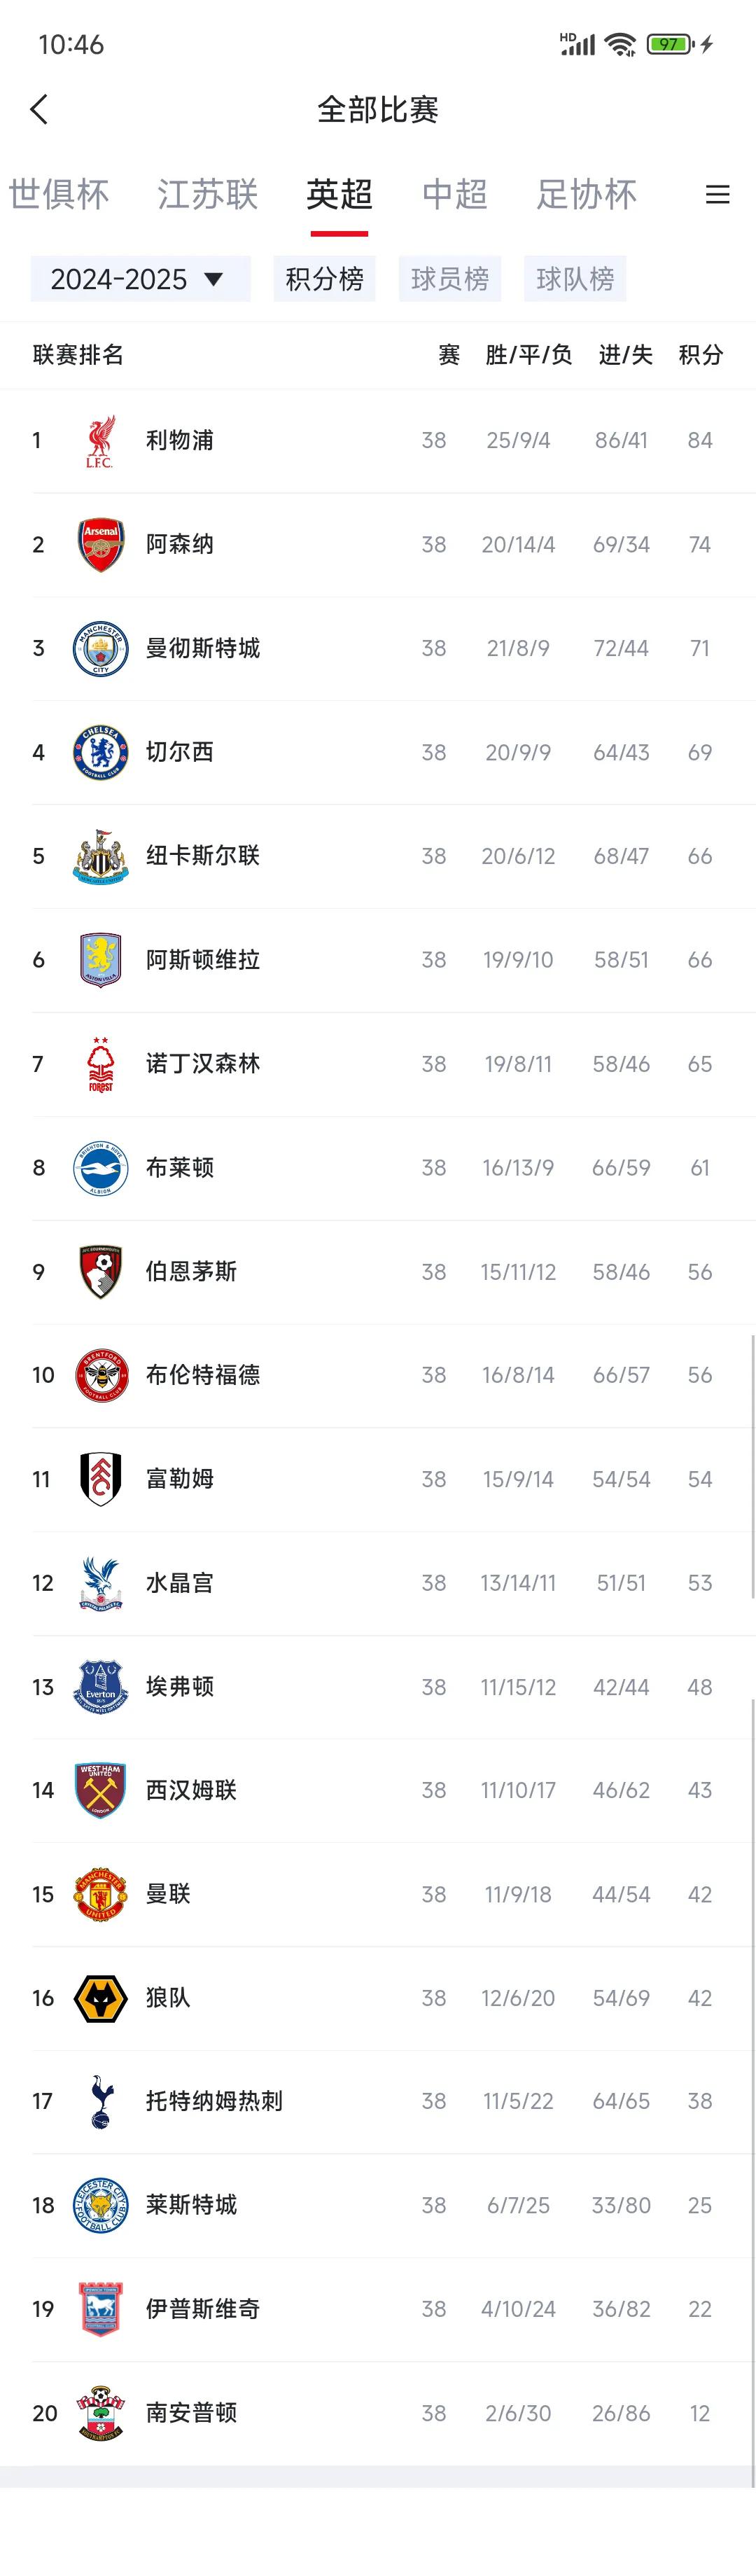756x2576 pixels.
Task: Tap the Liverpool club crest
Action: 100,441
